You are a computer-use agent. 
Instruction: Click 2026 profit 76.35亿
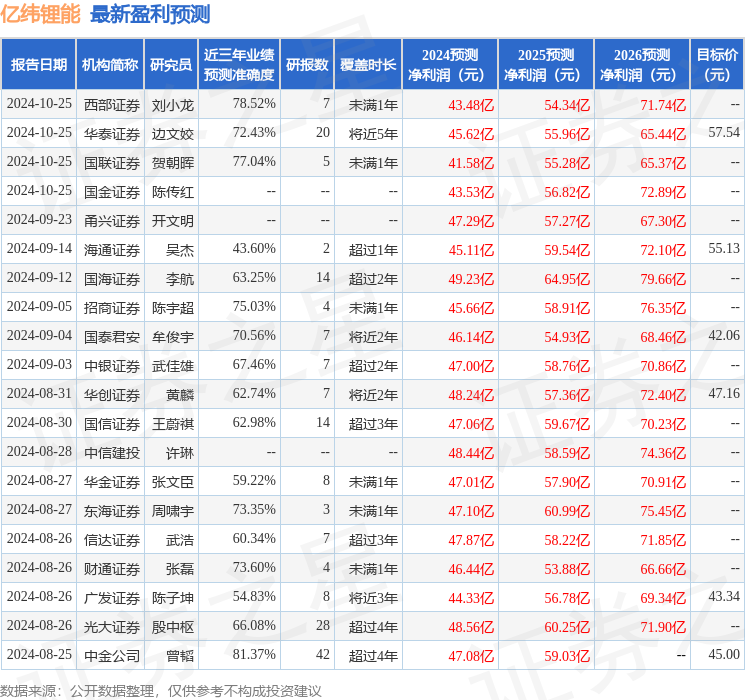663,308
